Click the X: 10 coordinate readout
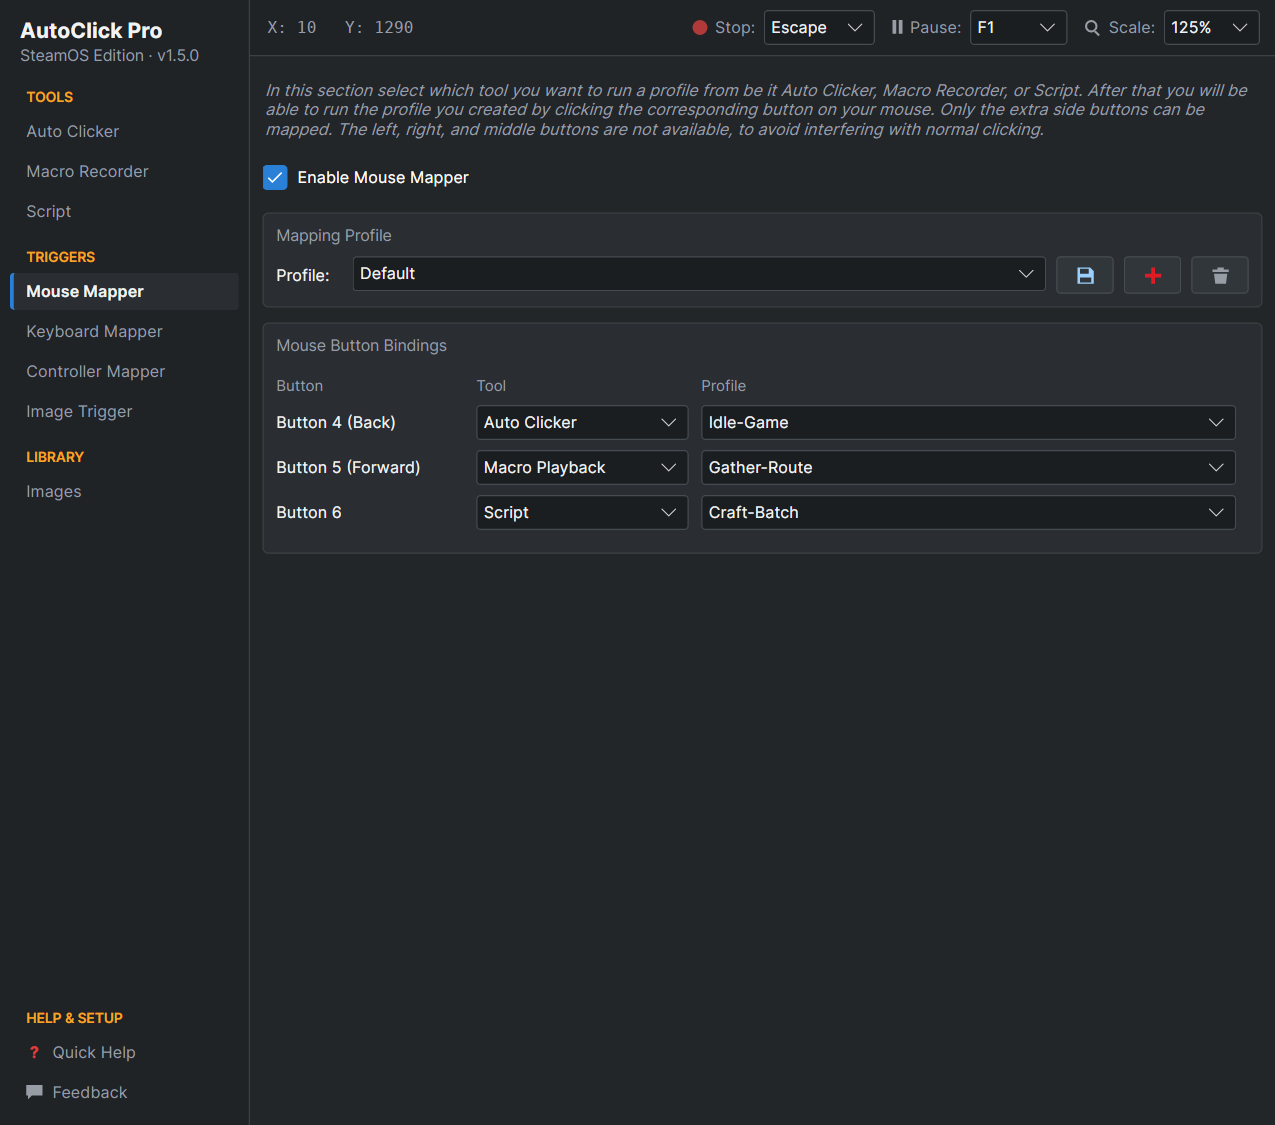 tap(292, 28)
